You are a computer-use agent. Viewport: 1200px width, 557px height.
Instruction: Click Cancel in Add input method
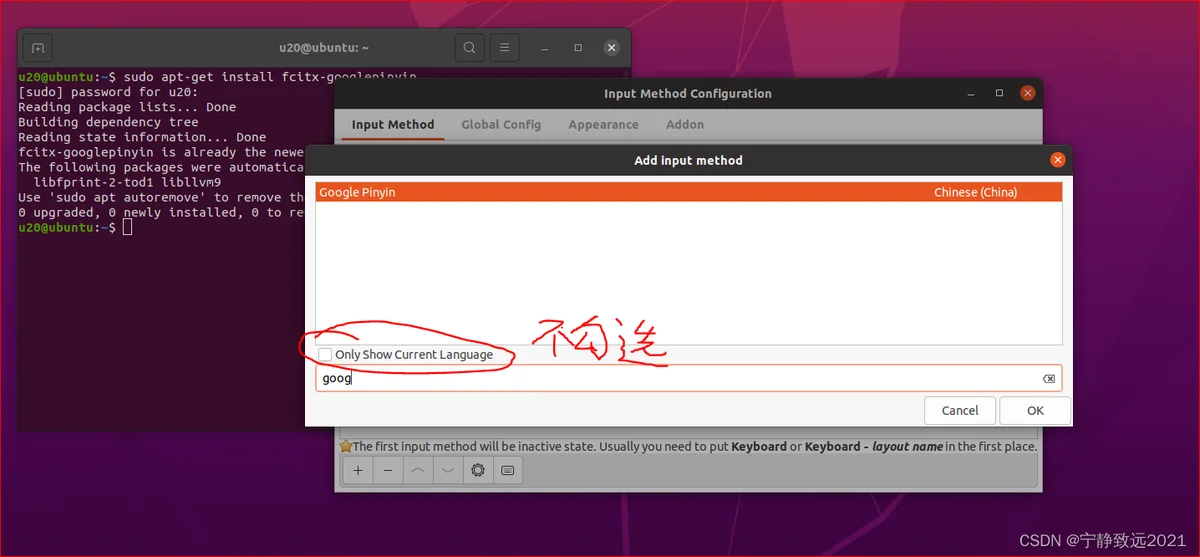[960, 410]
